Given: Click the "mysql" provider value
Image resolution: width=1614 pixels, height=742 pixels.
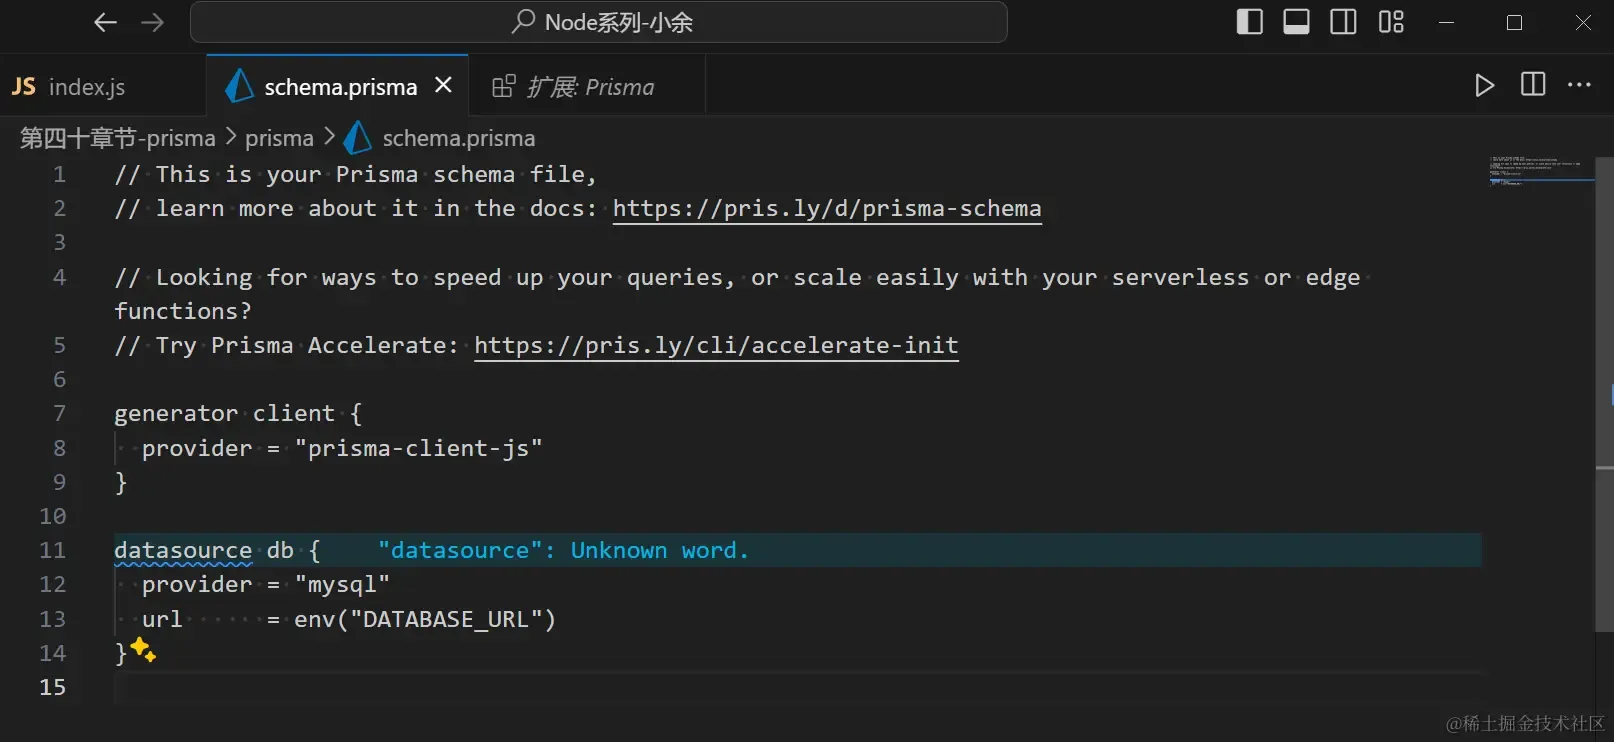Looking at the screenshot, I should pos(342,584).
